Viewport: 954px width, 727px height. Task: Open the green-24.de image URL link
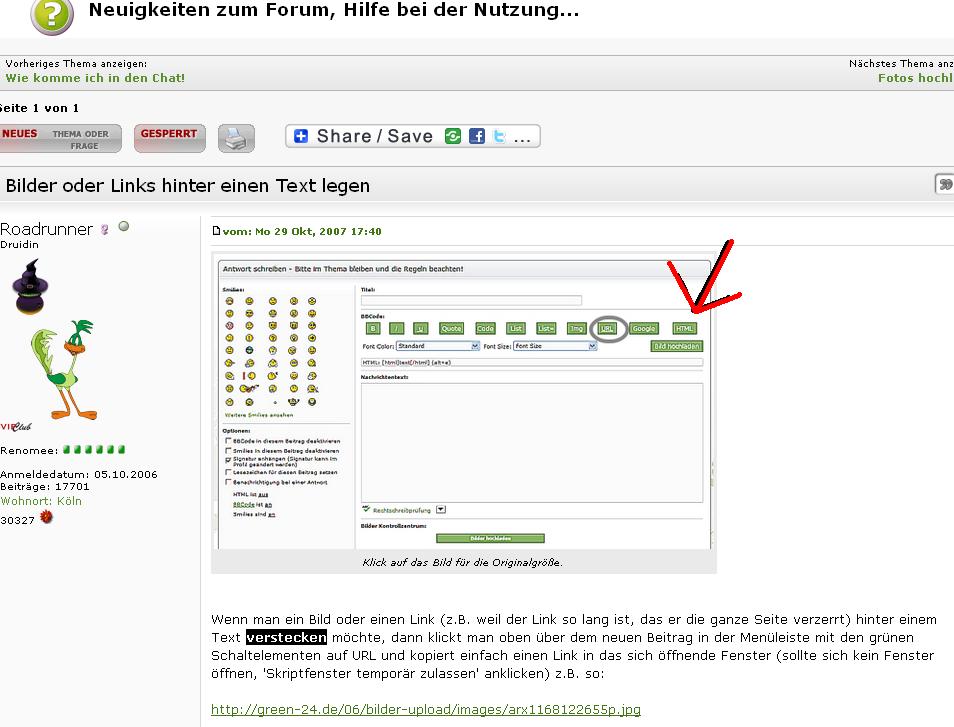425,710
